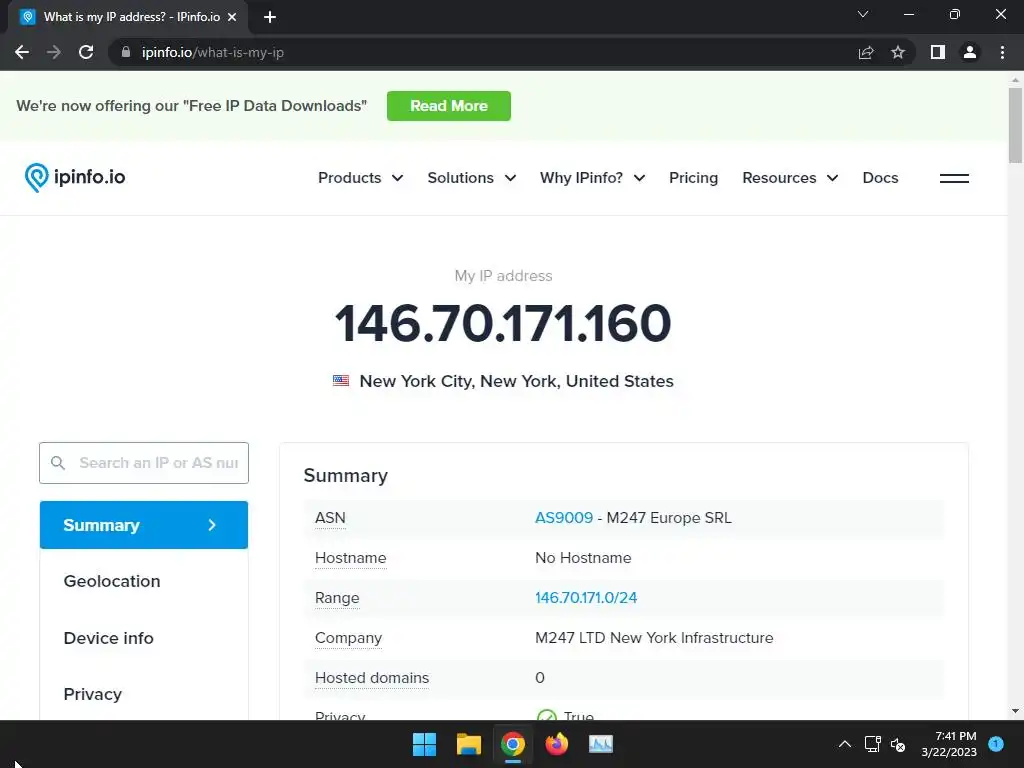1024x768 pixels.
Task: Open Windows Start menu
Action: pyautogui.click(x=424, y=744)
